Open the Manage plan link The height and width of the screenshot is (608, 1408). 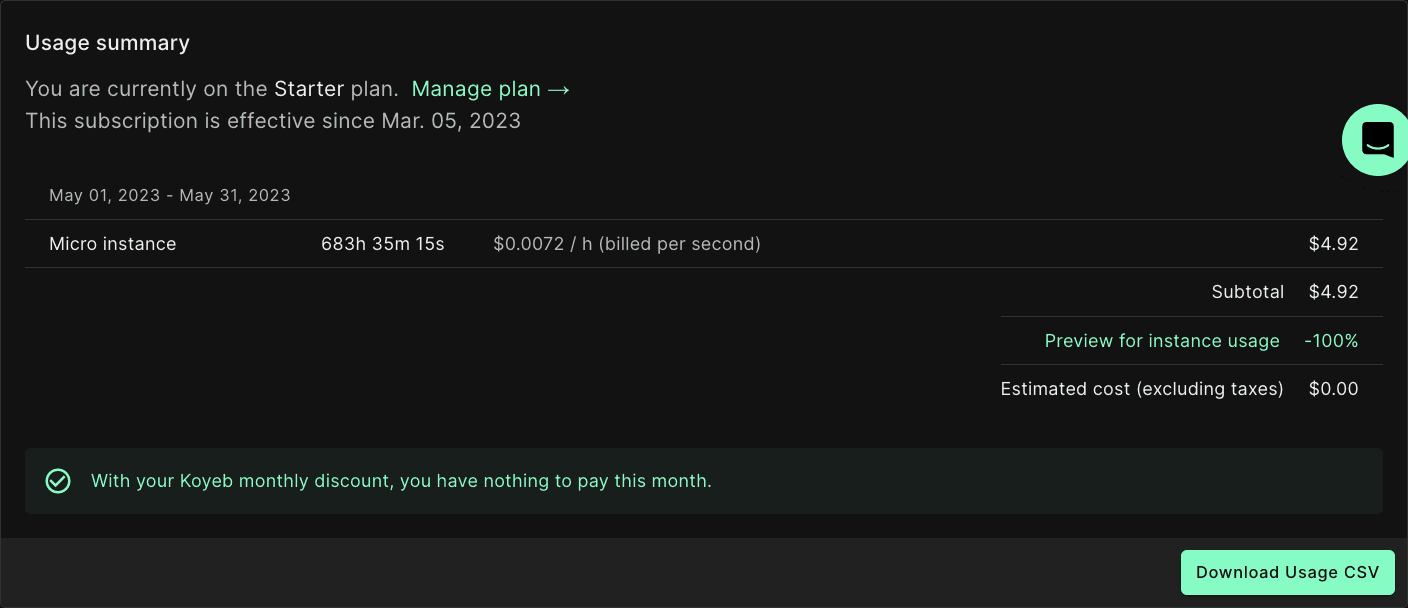point(476,89)
